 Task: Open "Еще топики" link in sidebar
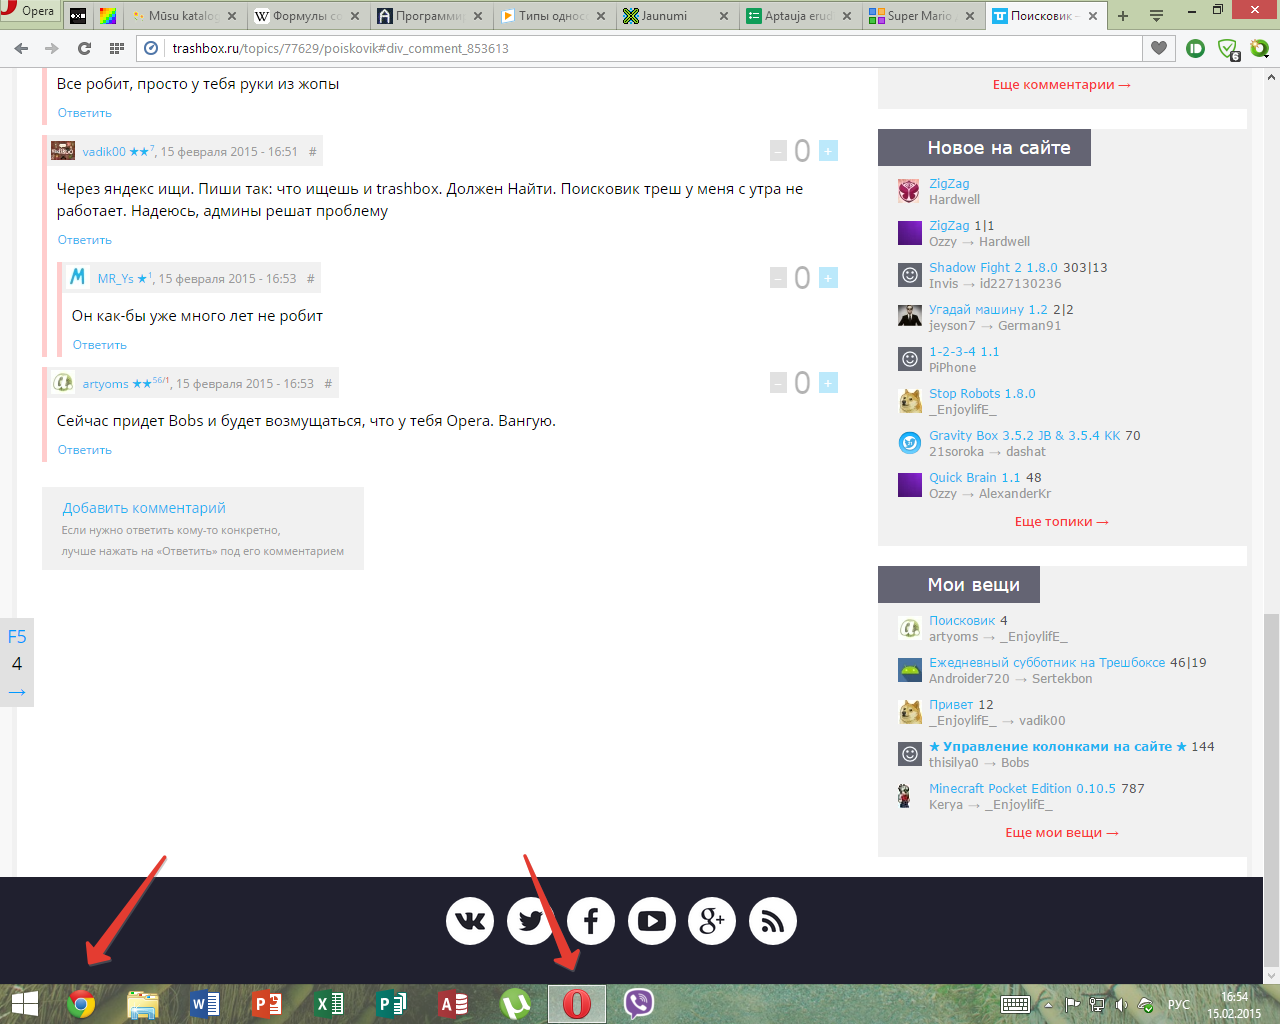point(1061,522)
